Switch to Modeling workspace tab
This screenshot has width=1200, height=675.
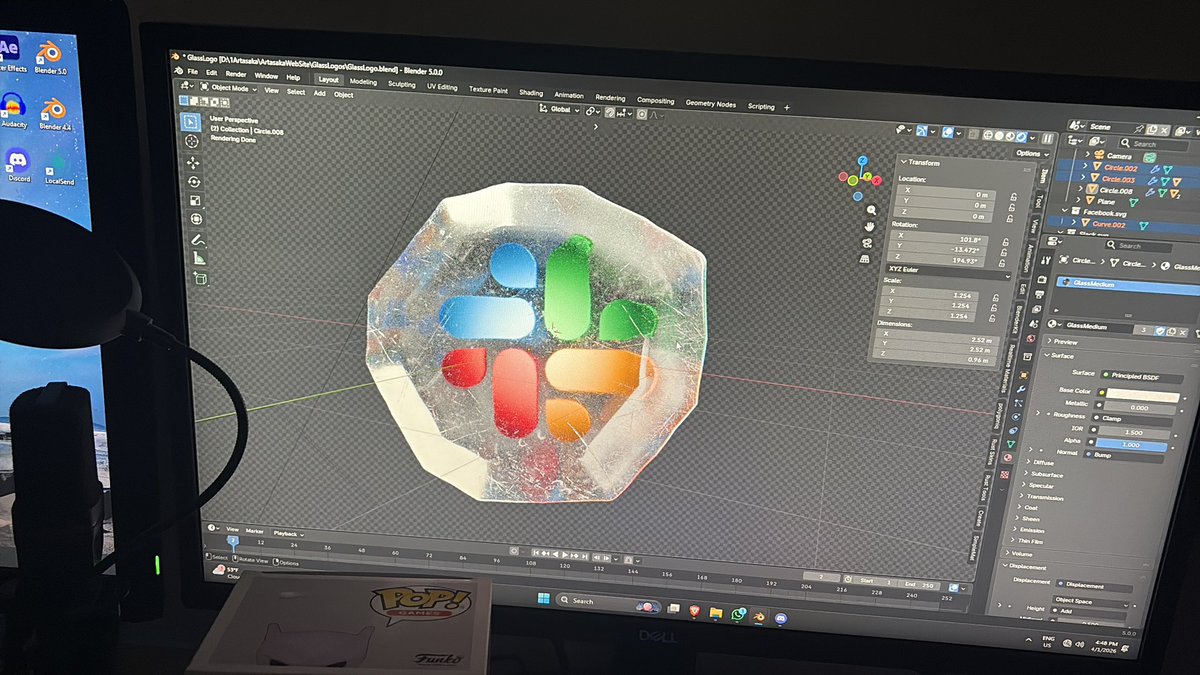tap(363, 82)
